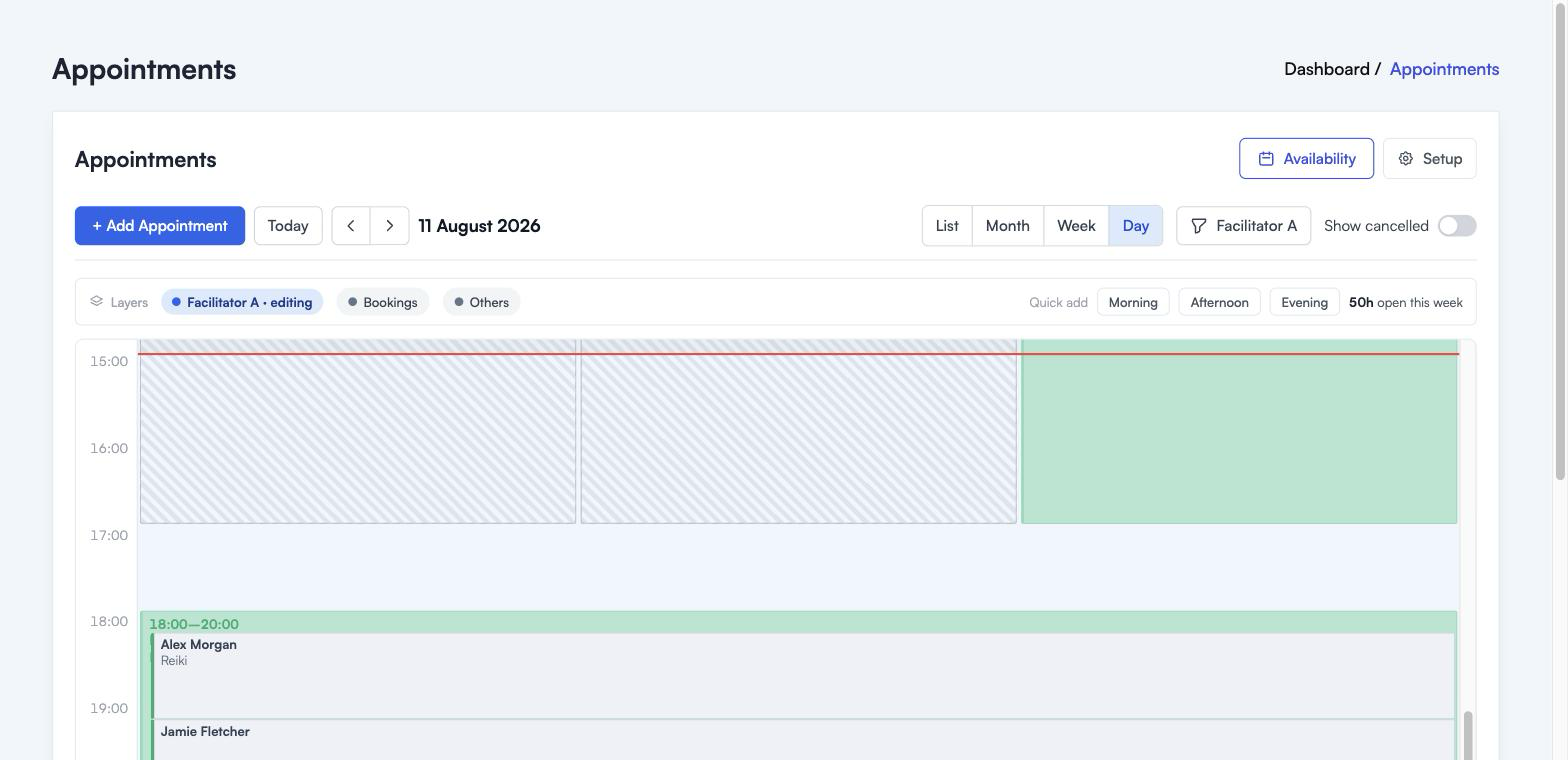The height and width of the screenshot is (760, 1568).
Task: Switch to List view
Action: coord(947,226)
